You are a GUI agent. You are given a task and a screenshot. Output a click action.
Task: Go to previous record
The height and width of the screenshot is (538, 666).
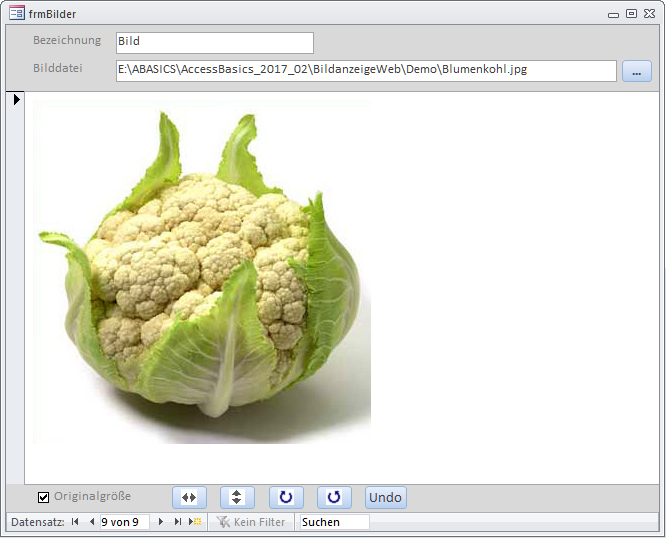[x=92, y=522]
